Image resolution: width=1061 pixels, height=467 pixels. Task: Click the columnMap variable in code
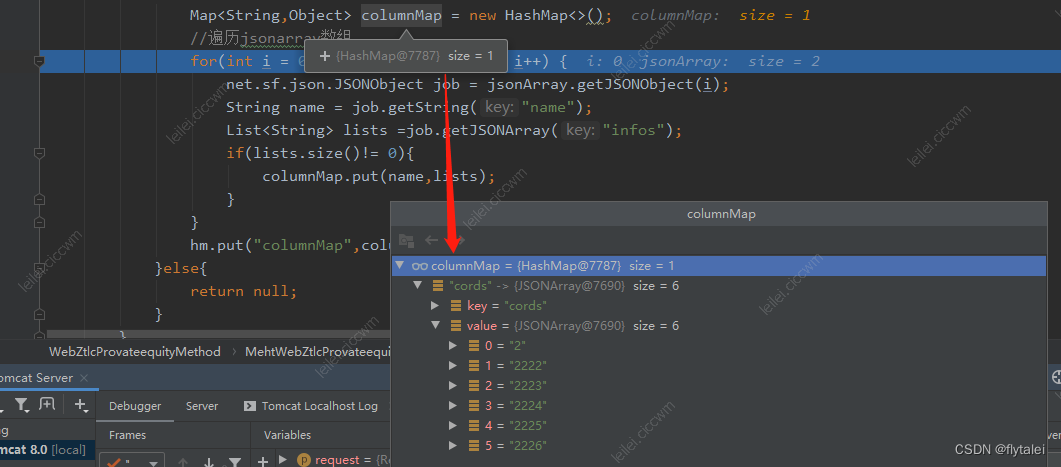pyautogui.click(x=402, y=15)
